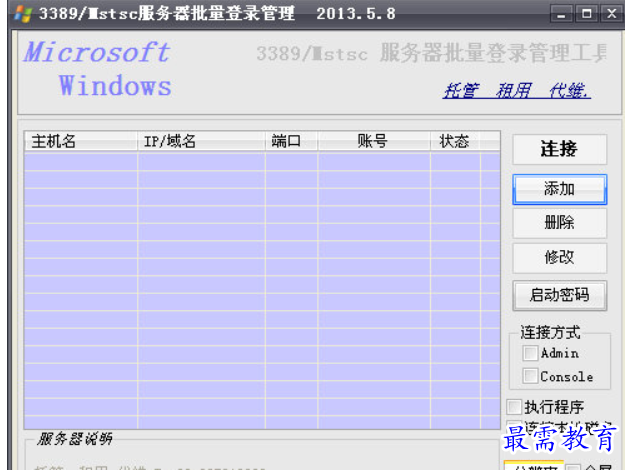The height and width of the screenshot is (470, 625).
Task: Open the 代维 maintenance link
Action: point(568,91)
